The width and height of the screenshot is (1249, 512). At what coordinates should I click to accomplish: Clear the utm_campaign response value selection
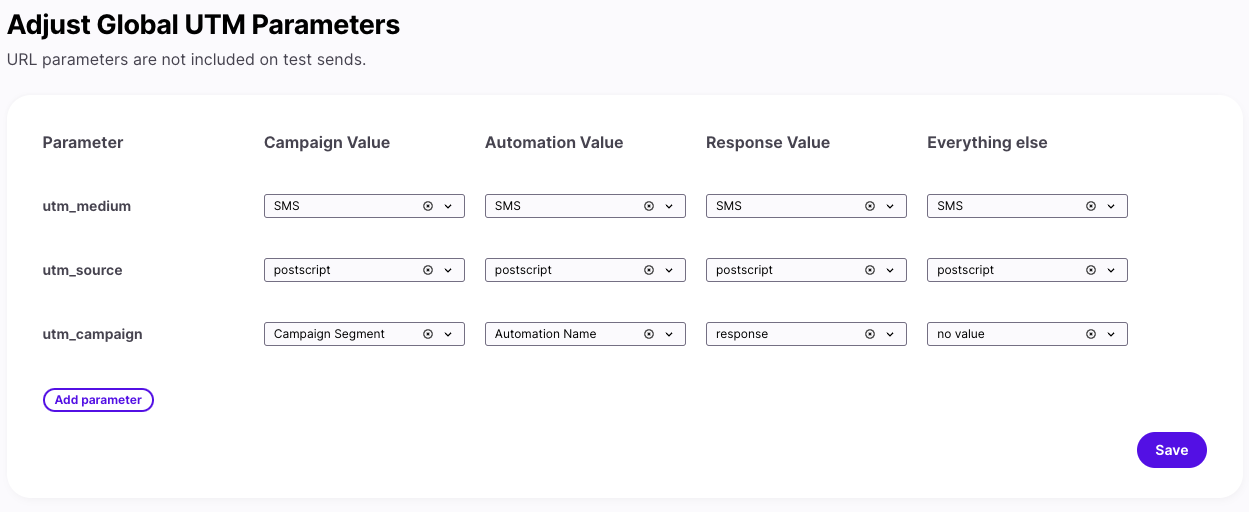pos(870,334)
